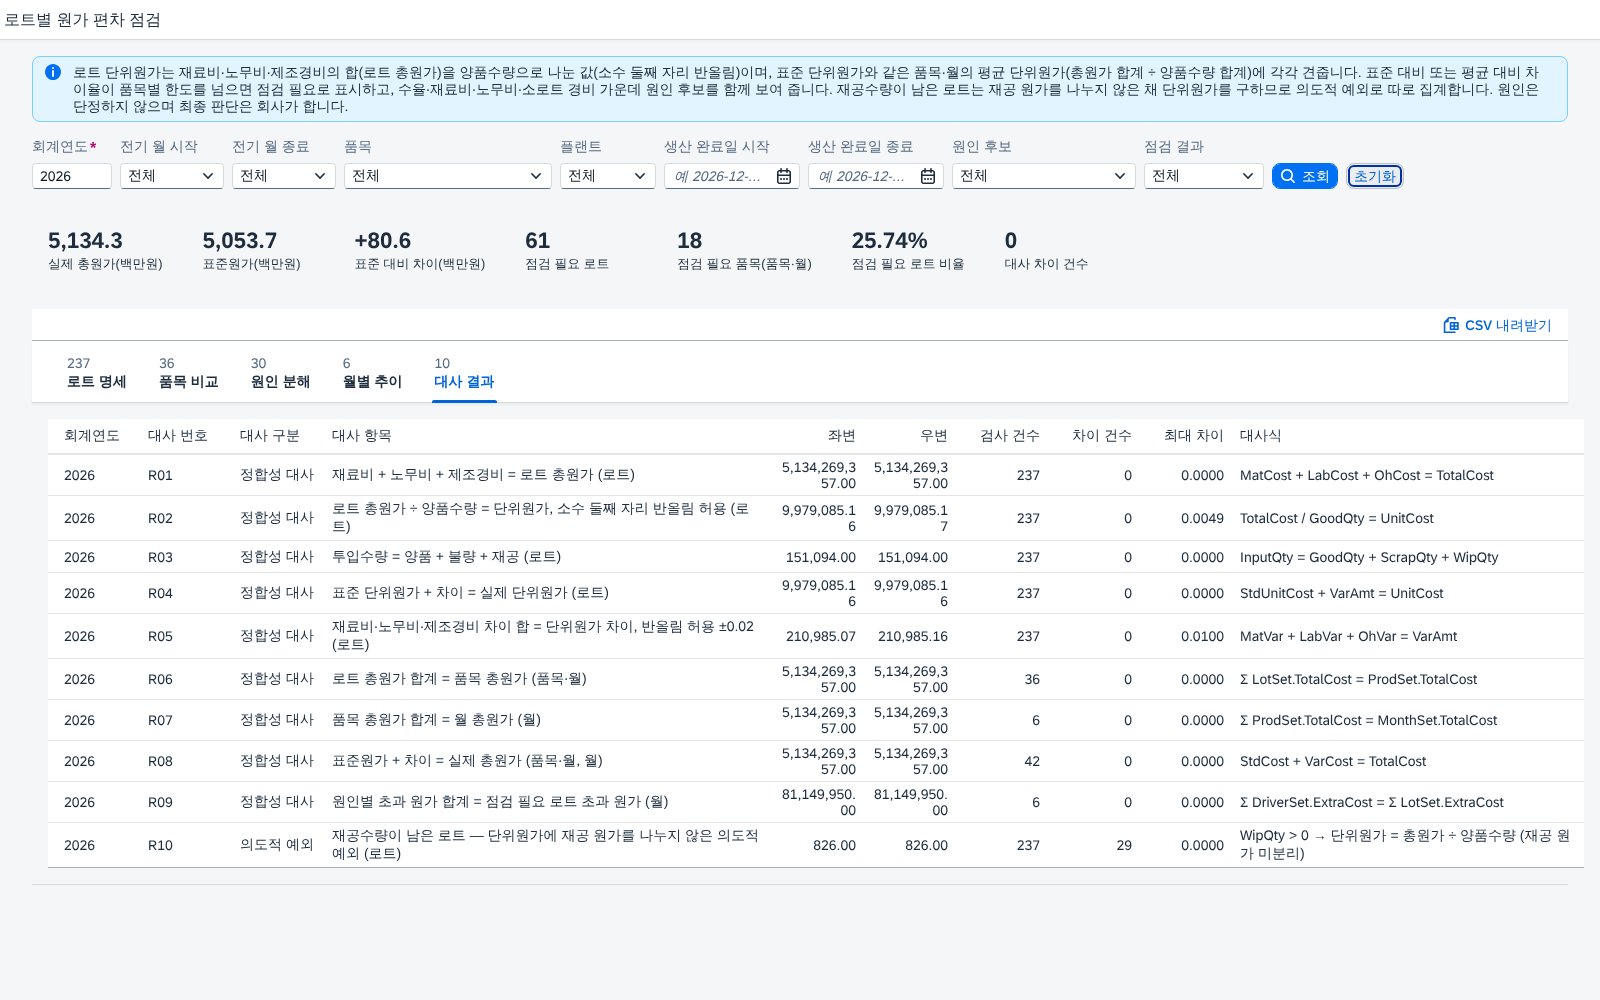Click the CSV download spreadsheet icon
The image size is (1600, 1000).
(1451, 325)
